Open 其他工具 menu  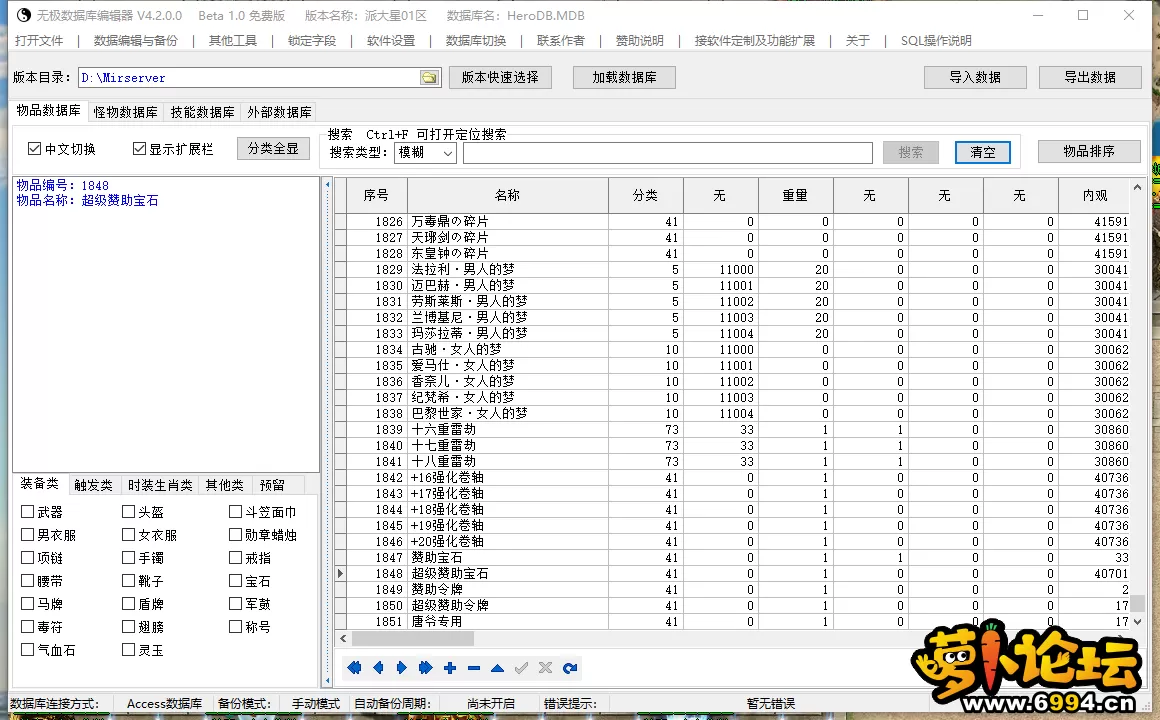232,41
